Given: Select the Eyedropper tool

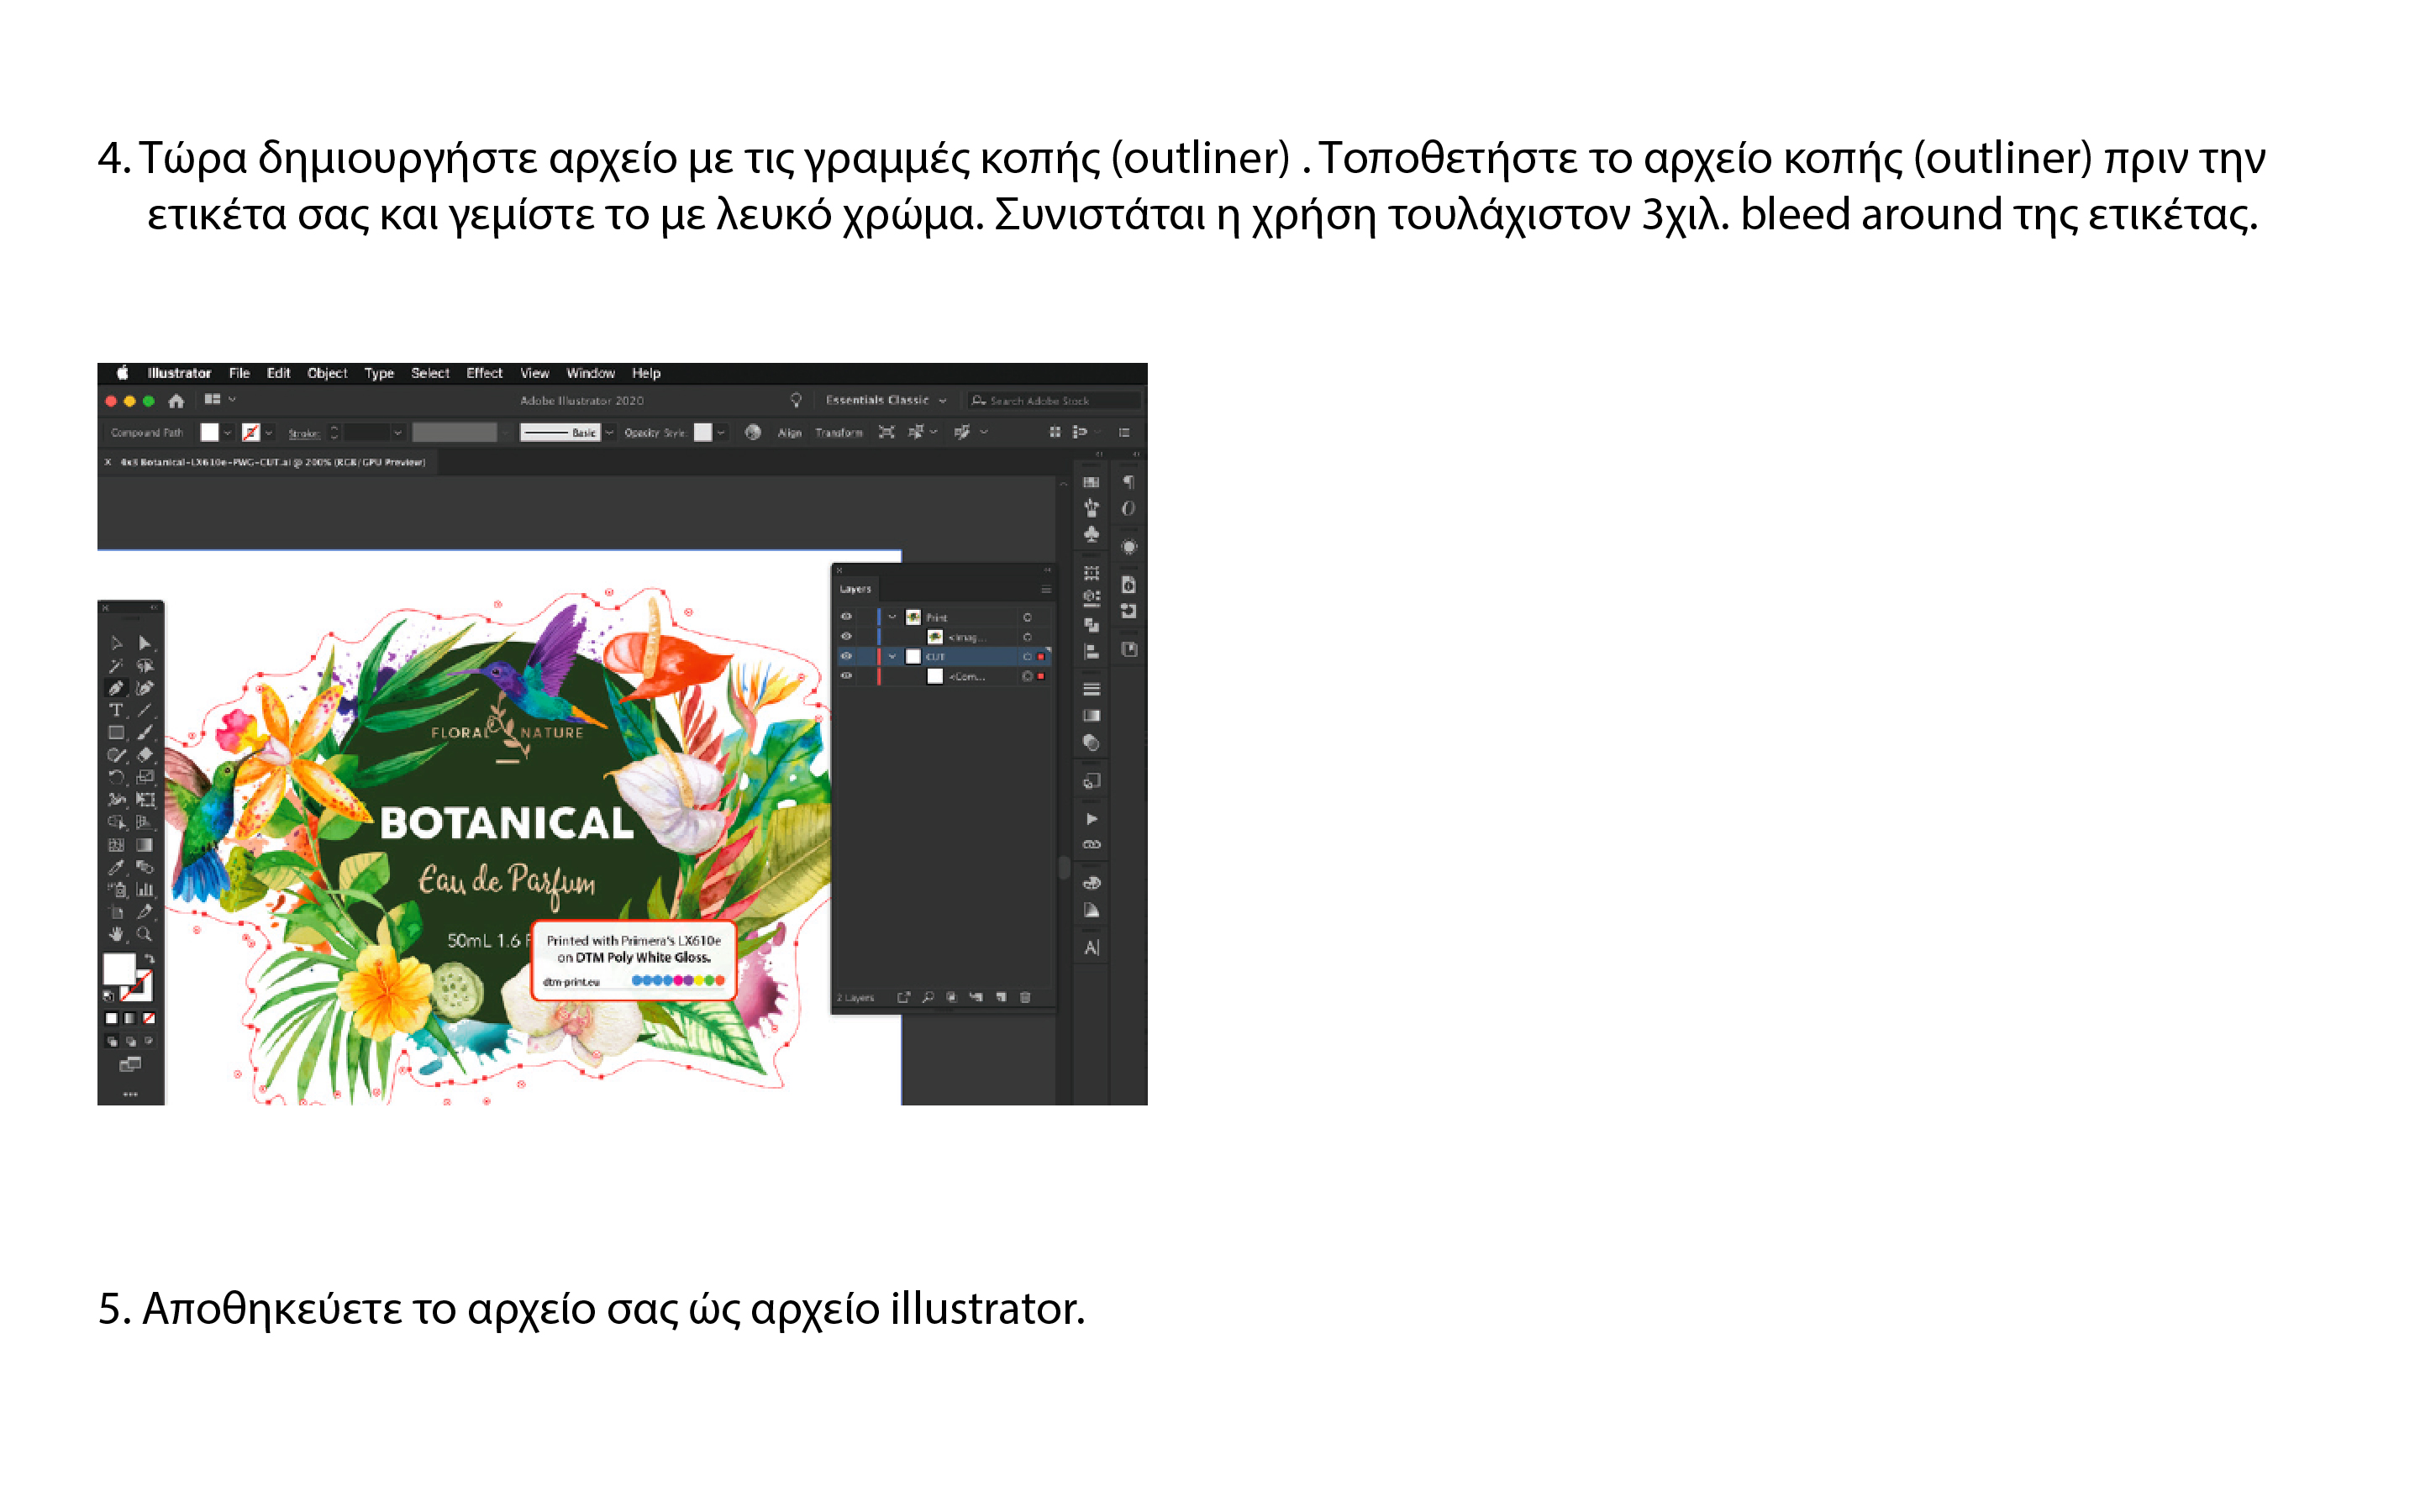Looking at the screenshot, I should pos(116,867).
